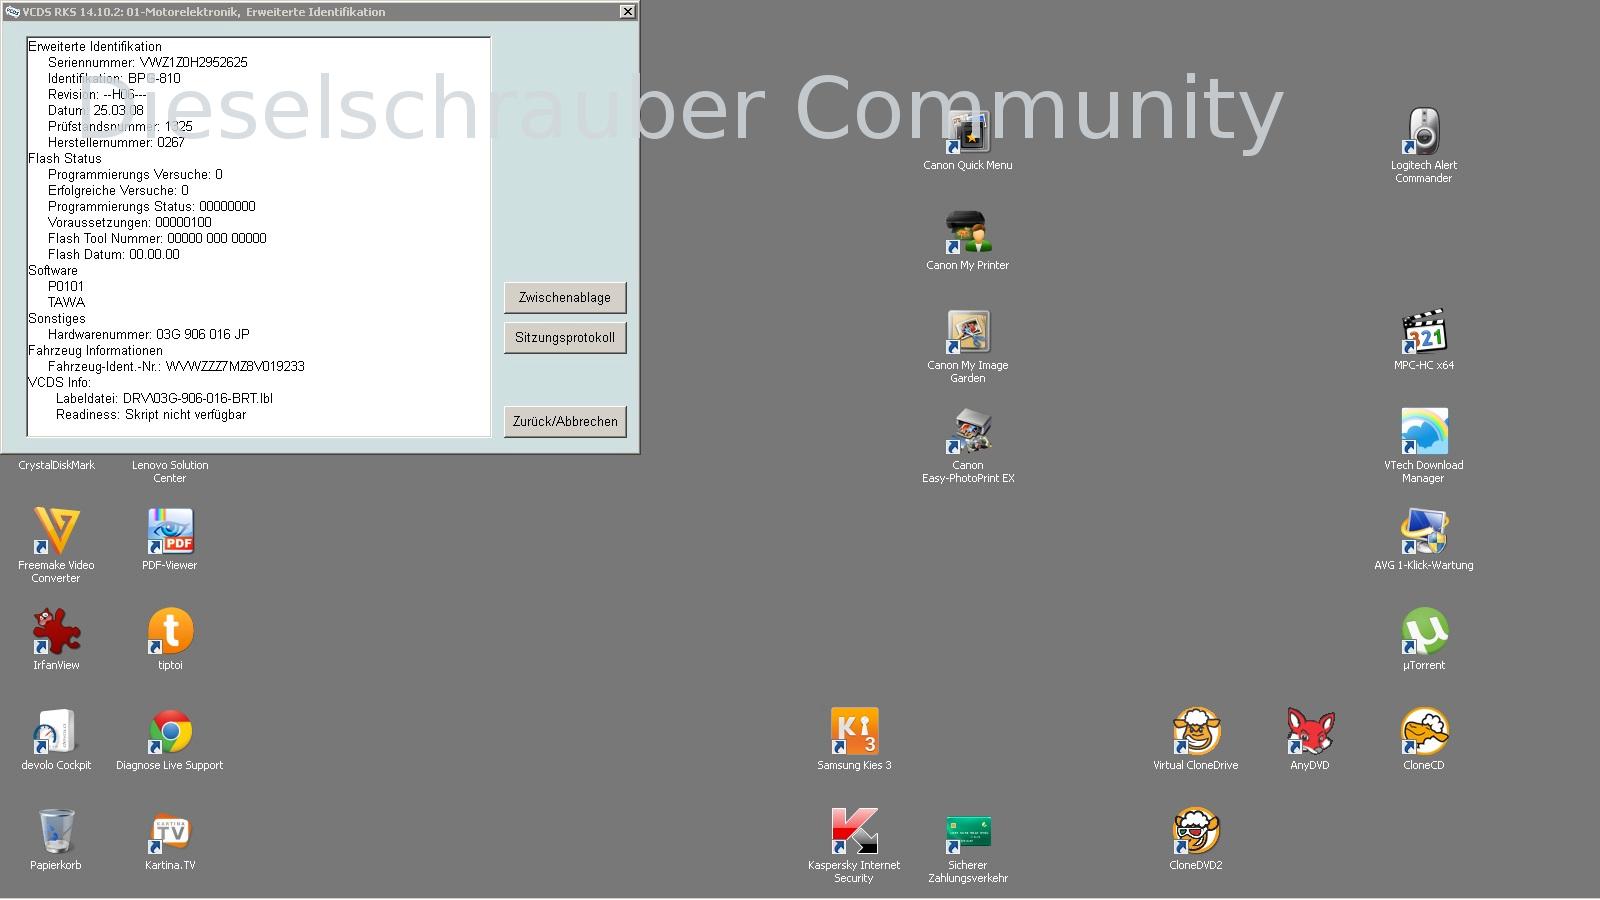Close the VCDS Erweiterte Identifikation window
1600x900 pixels.
point(627,12)
